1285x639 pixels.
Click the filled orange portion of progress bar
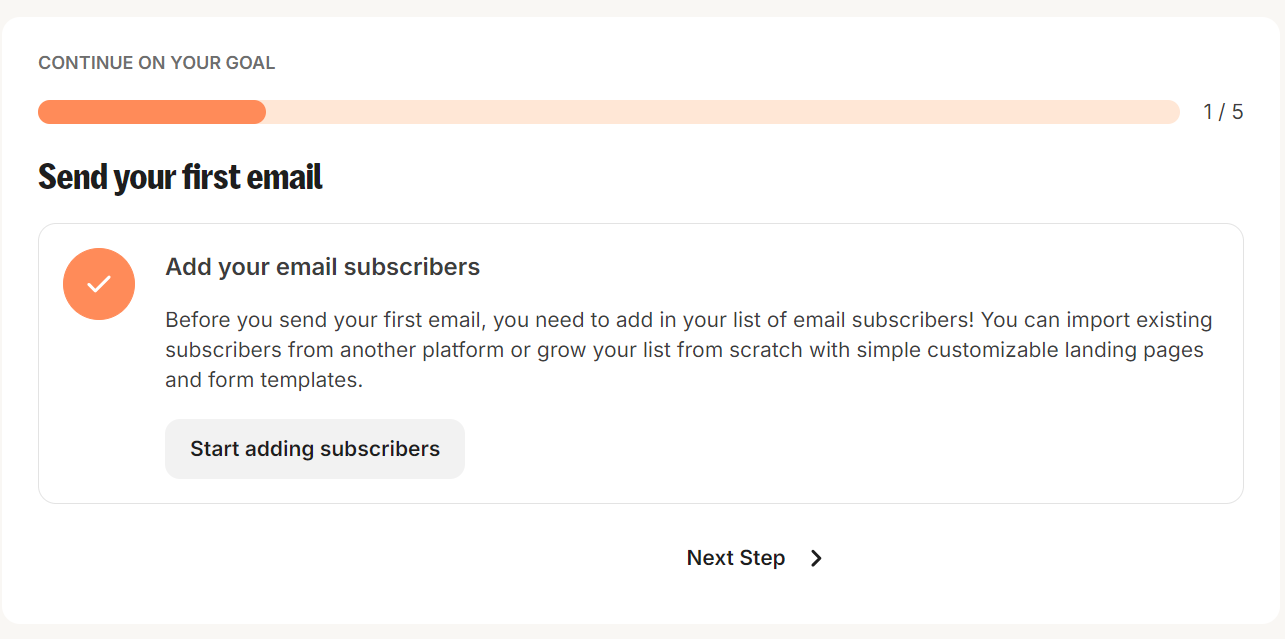click(152, 112)
